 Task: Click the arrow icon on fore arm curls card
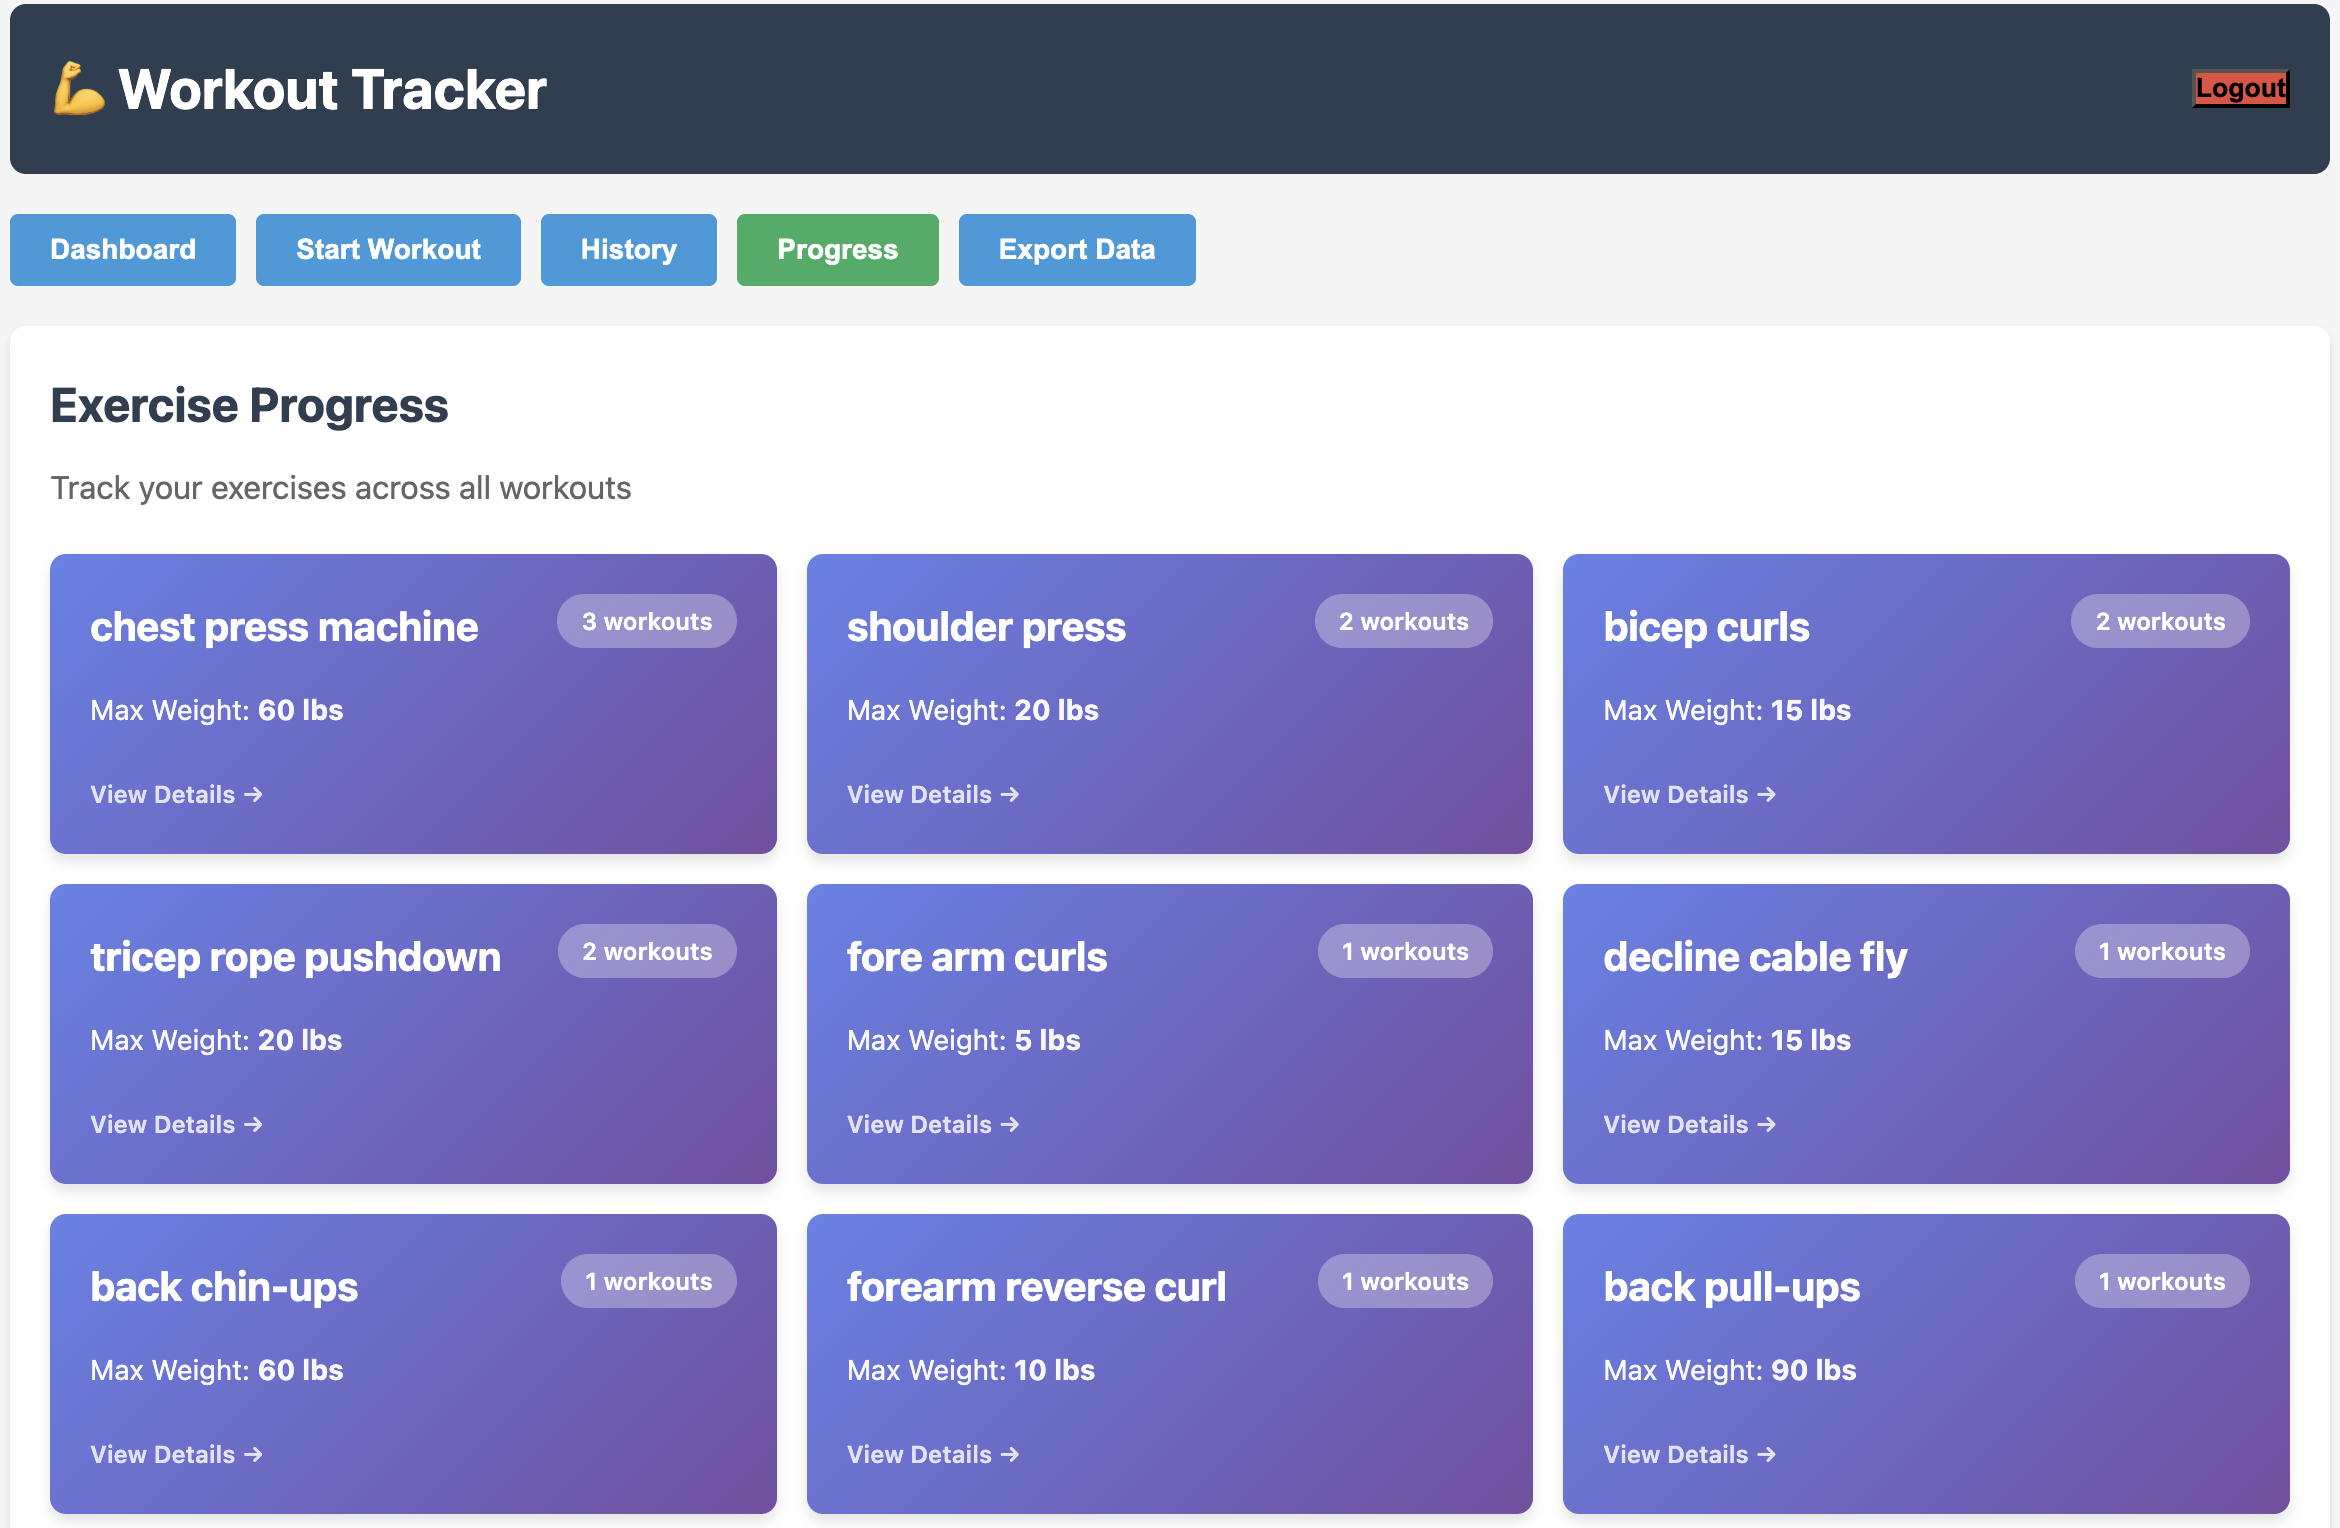tap(1010, 1124)
